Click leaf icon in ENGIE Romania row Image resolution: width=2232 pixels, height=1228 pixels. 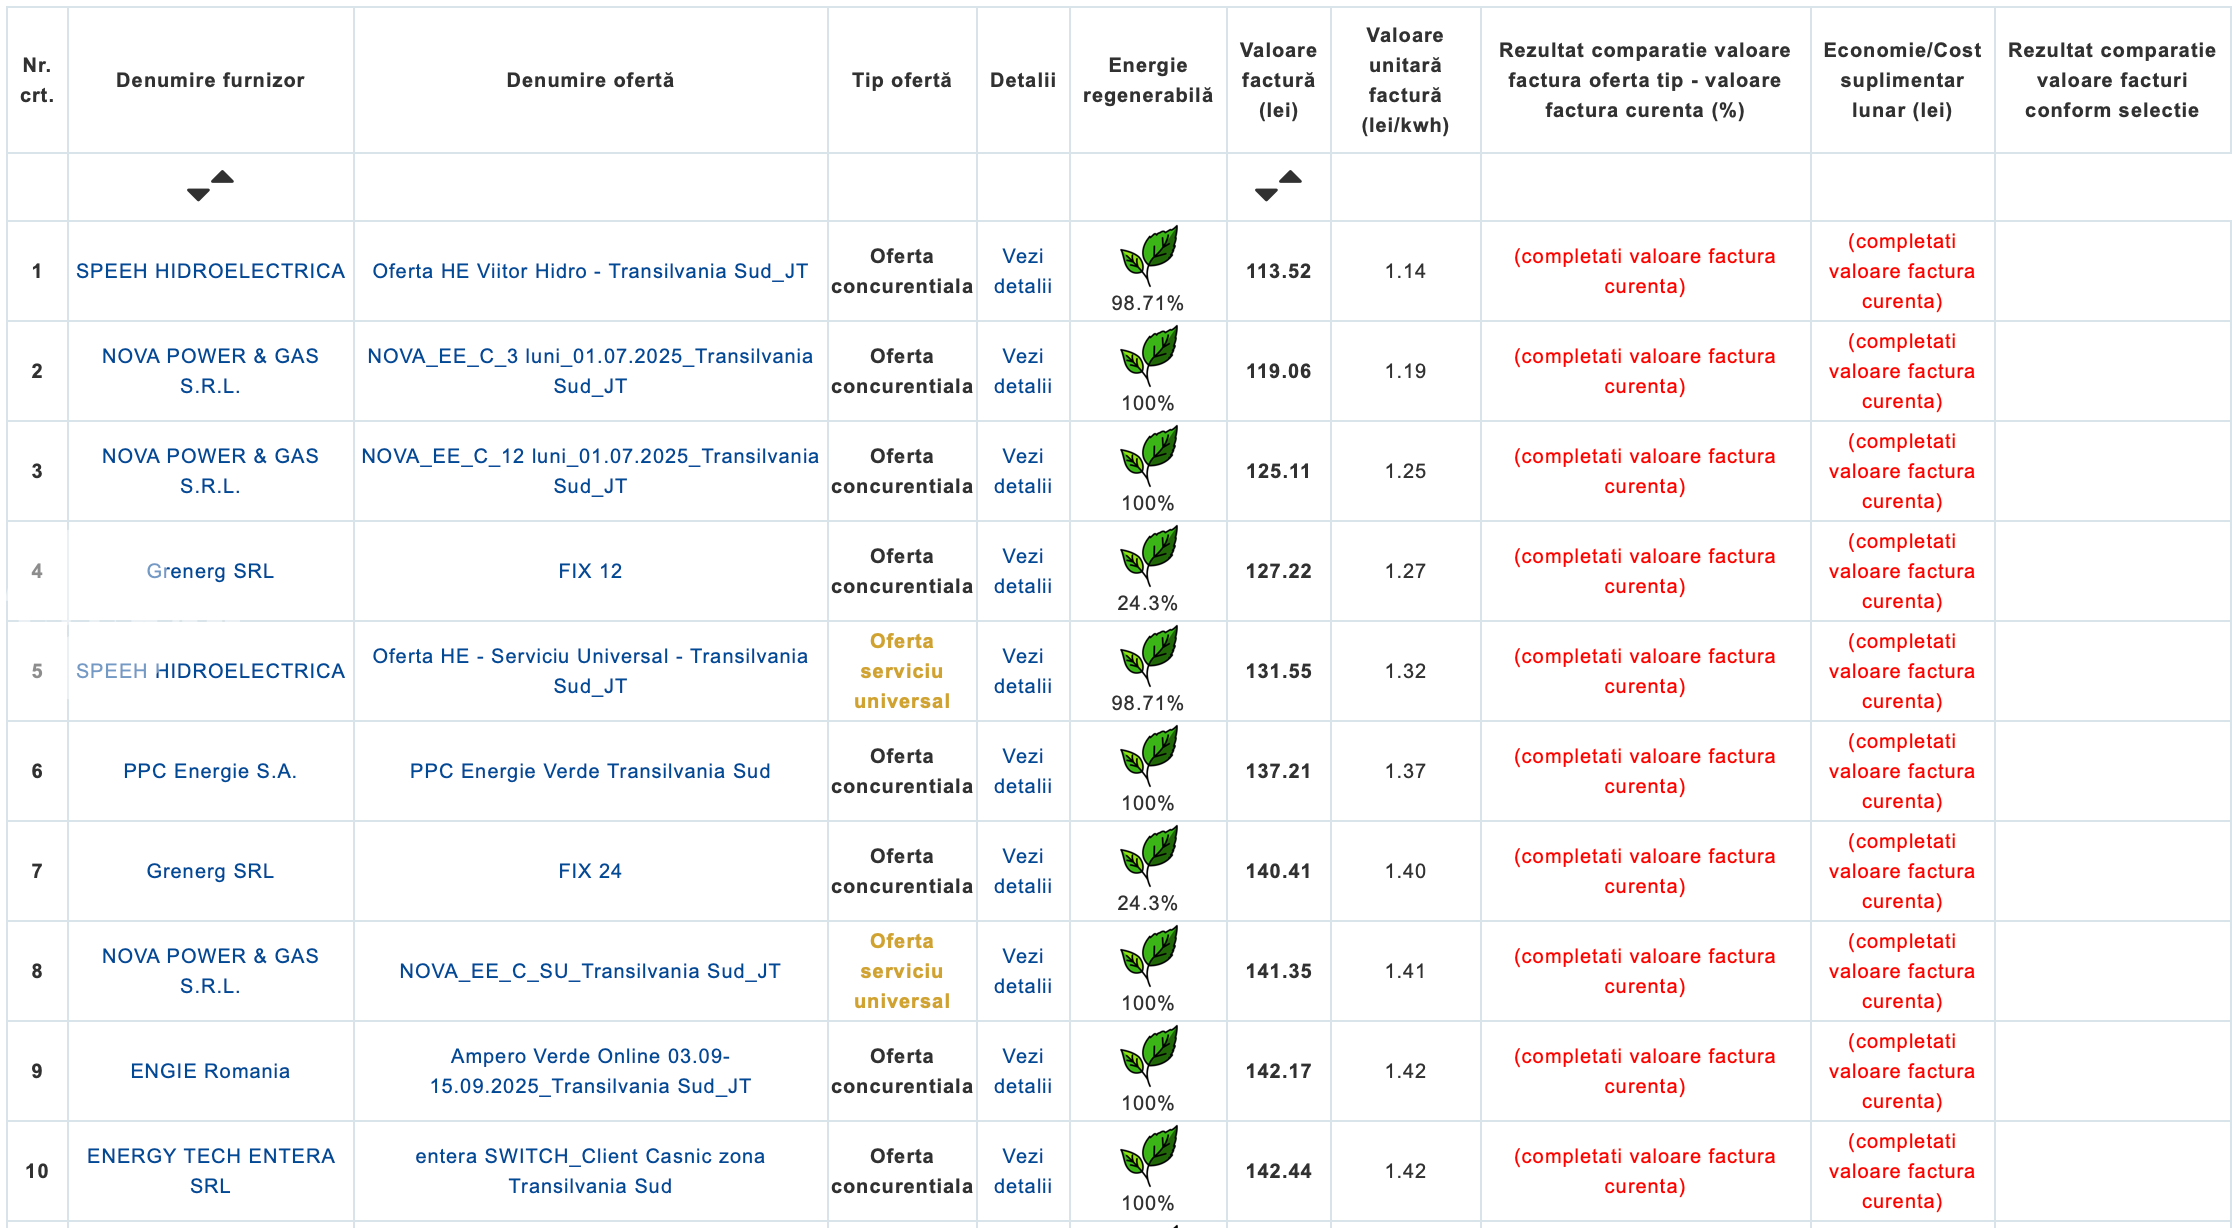click(x=1148, y=1056)
